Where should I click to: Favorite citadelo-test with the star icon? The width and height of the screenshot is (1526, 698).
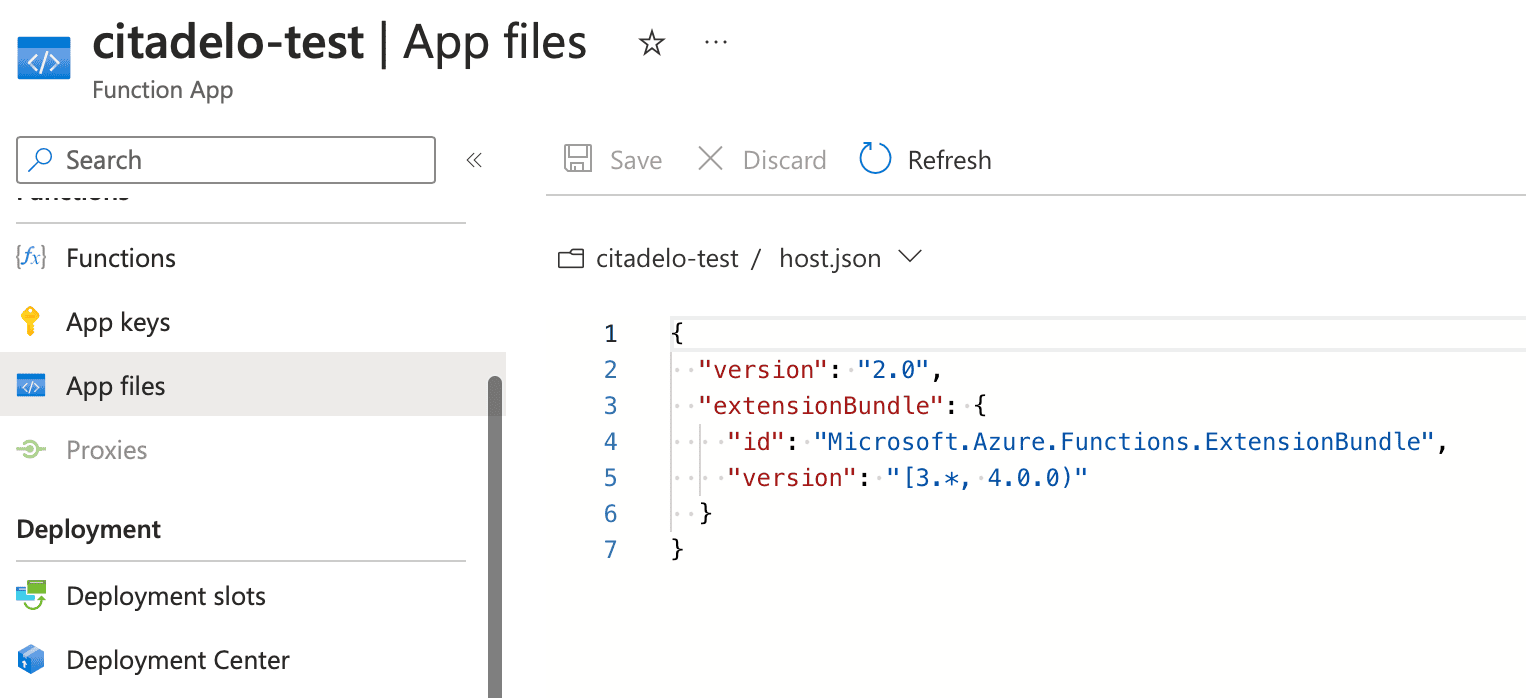point(651,43)
